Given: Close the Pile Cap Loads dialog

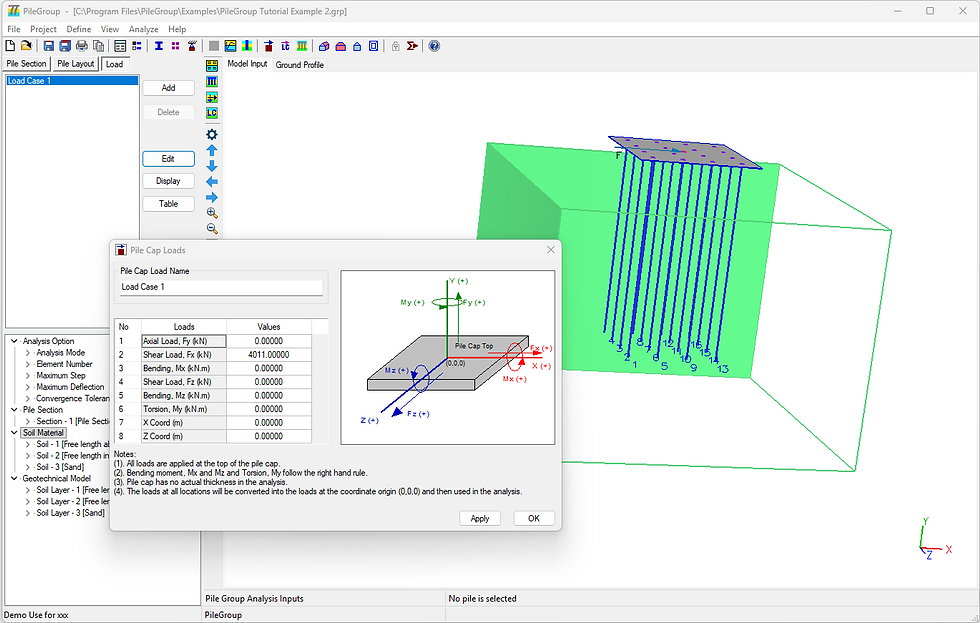Looking at the screenshot, I should click(x=551, y=250).
